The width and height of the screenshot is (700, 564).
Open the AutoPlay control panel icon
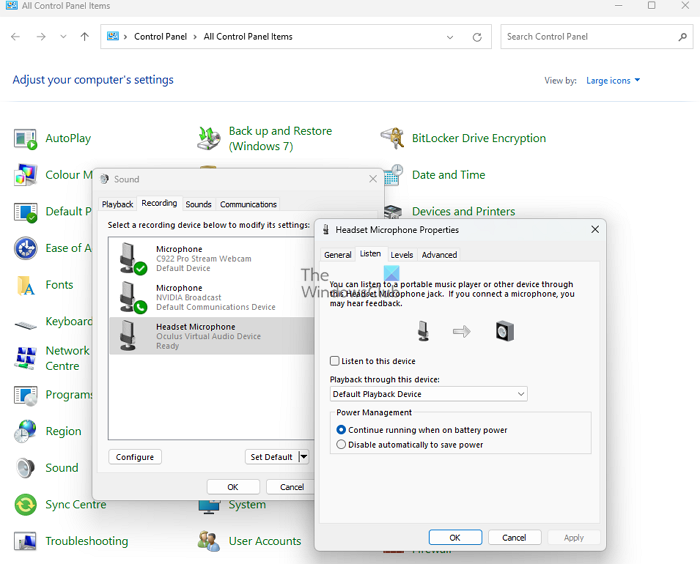click(26, 139)
